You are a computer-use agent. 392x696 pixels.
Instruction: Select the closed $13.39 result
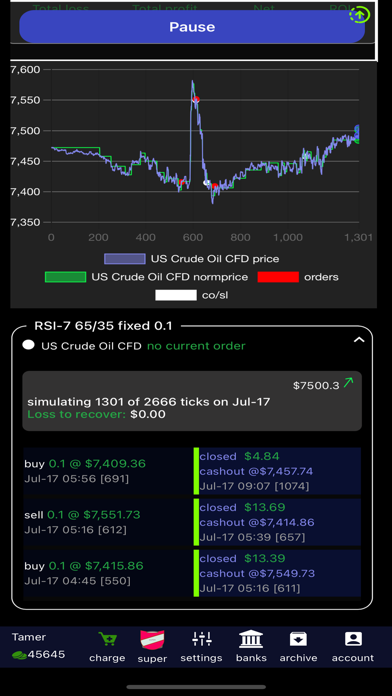(x=242, y=558)
